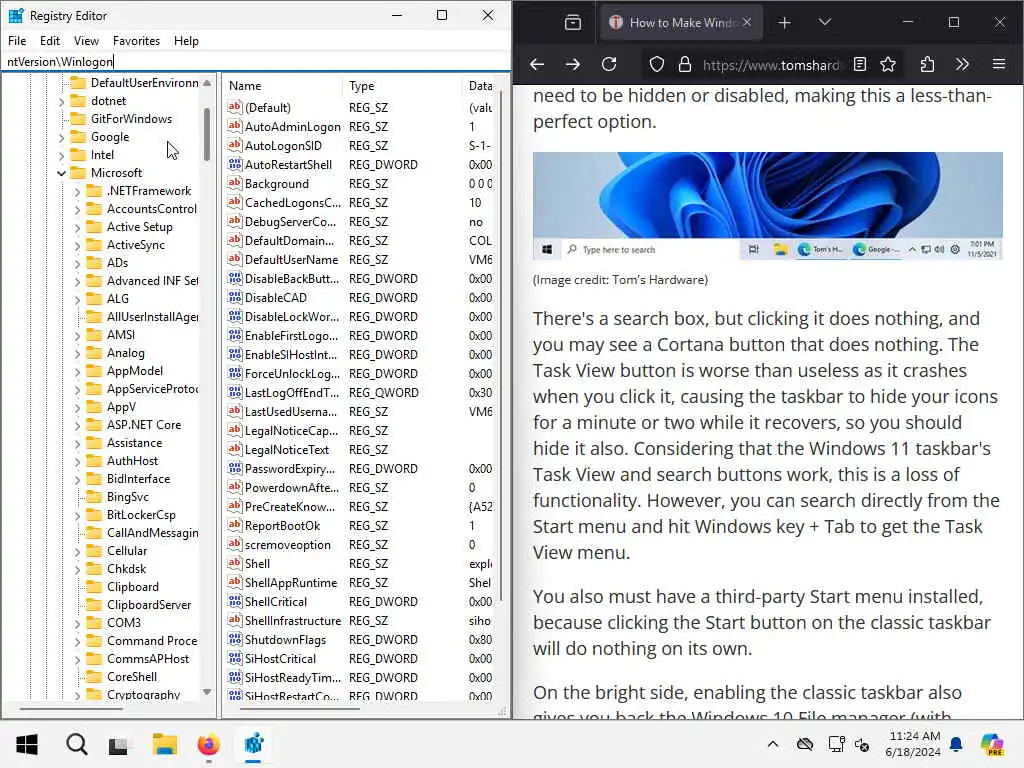Select the (Default) registry value
1024x768 pixels.
pyautogui.click(x=268, y=108)
